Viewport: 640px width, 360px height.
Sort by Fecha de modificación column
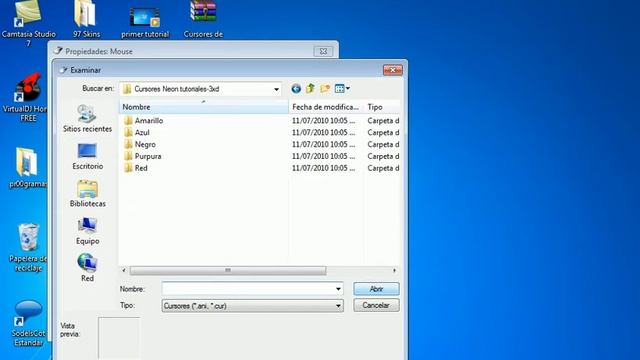click(x=326, y=107)
